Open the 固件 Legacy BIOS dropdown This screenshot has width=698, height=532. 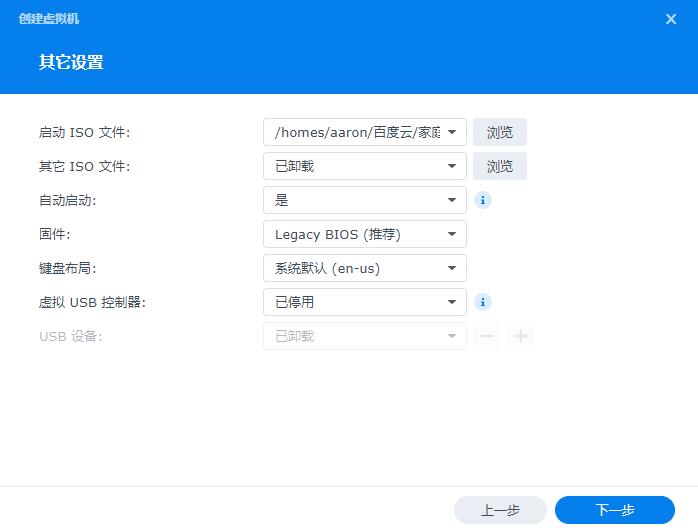tap(365, 234)
